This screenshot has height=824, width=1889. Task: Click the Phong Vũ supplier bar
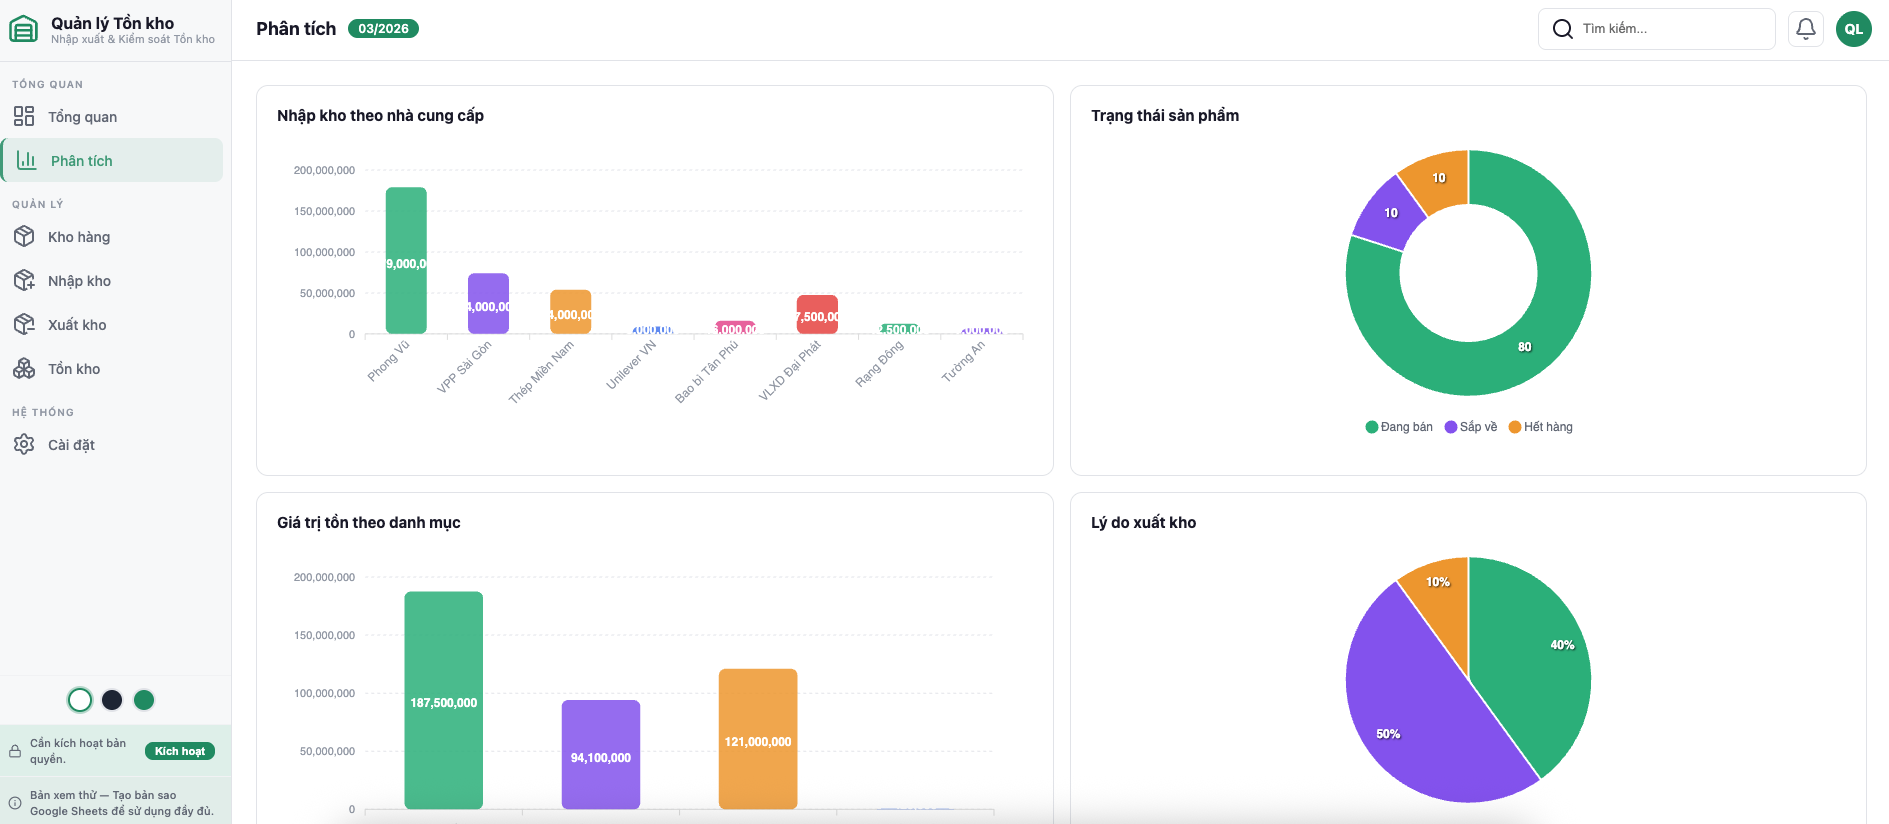pyautogui.click(x=406, y=260)
